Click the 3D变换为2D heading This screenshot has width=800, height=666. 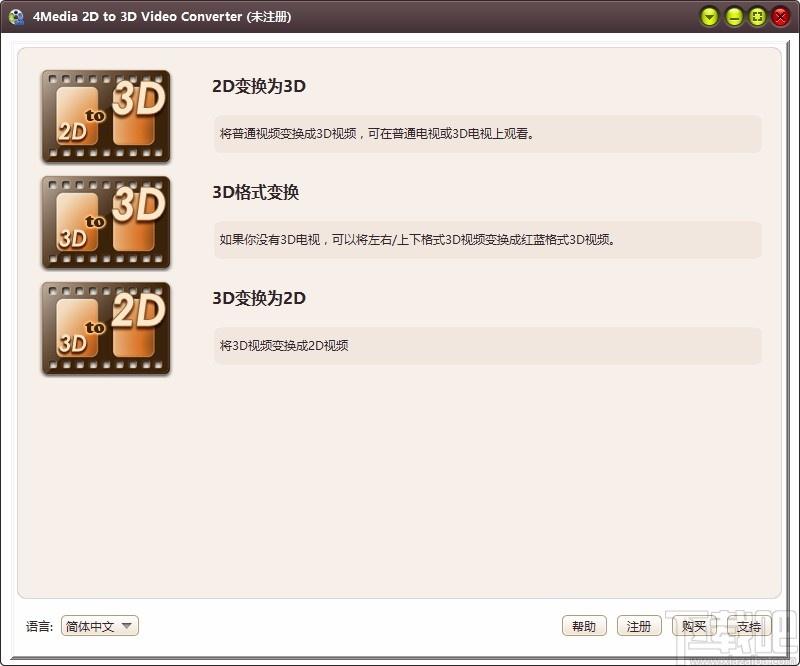coord(259,298)
